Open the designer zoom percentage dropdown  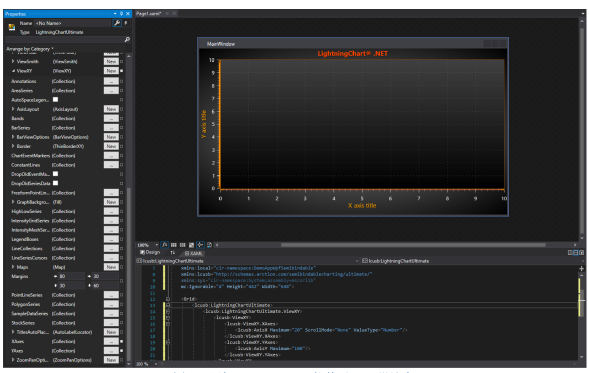(157, 245)
